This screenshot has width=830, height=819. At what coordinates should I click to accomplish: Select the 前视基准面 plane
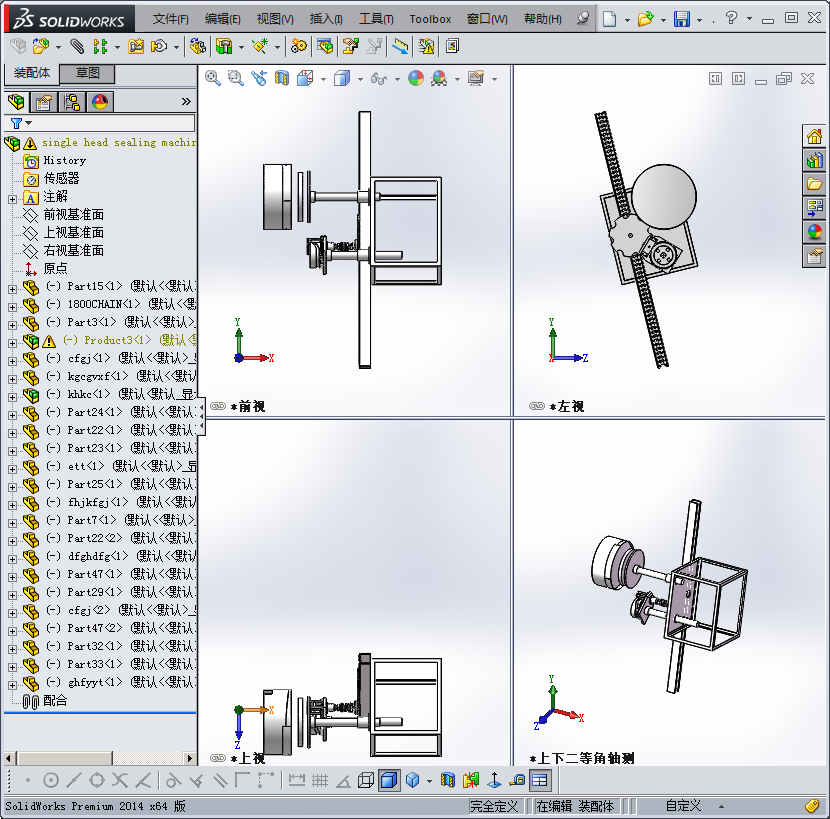63,214
